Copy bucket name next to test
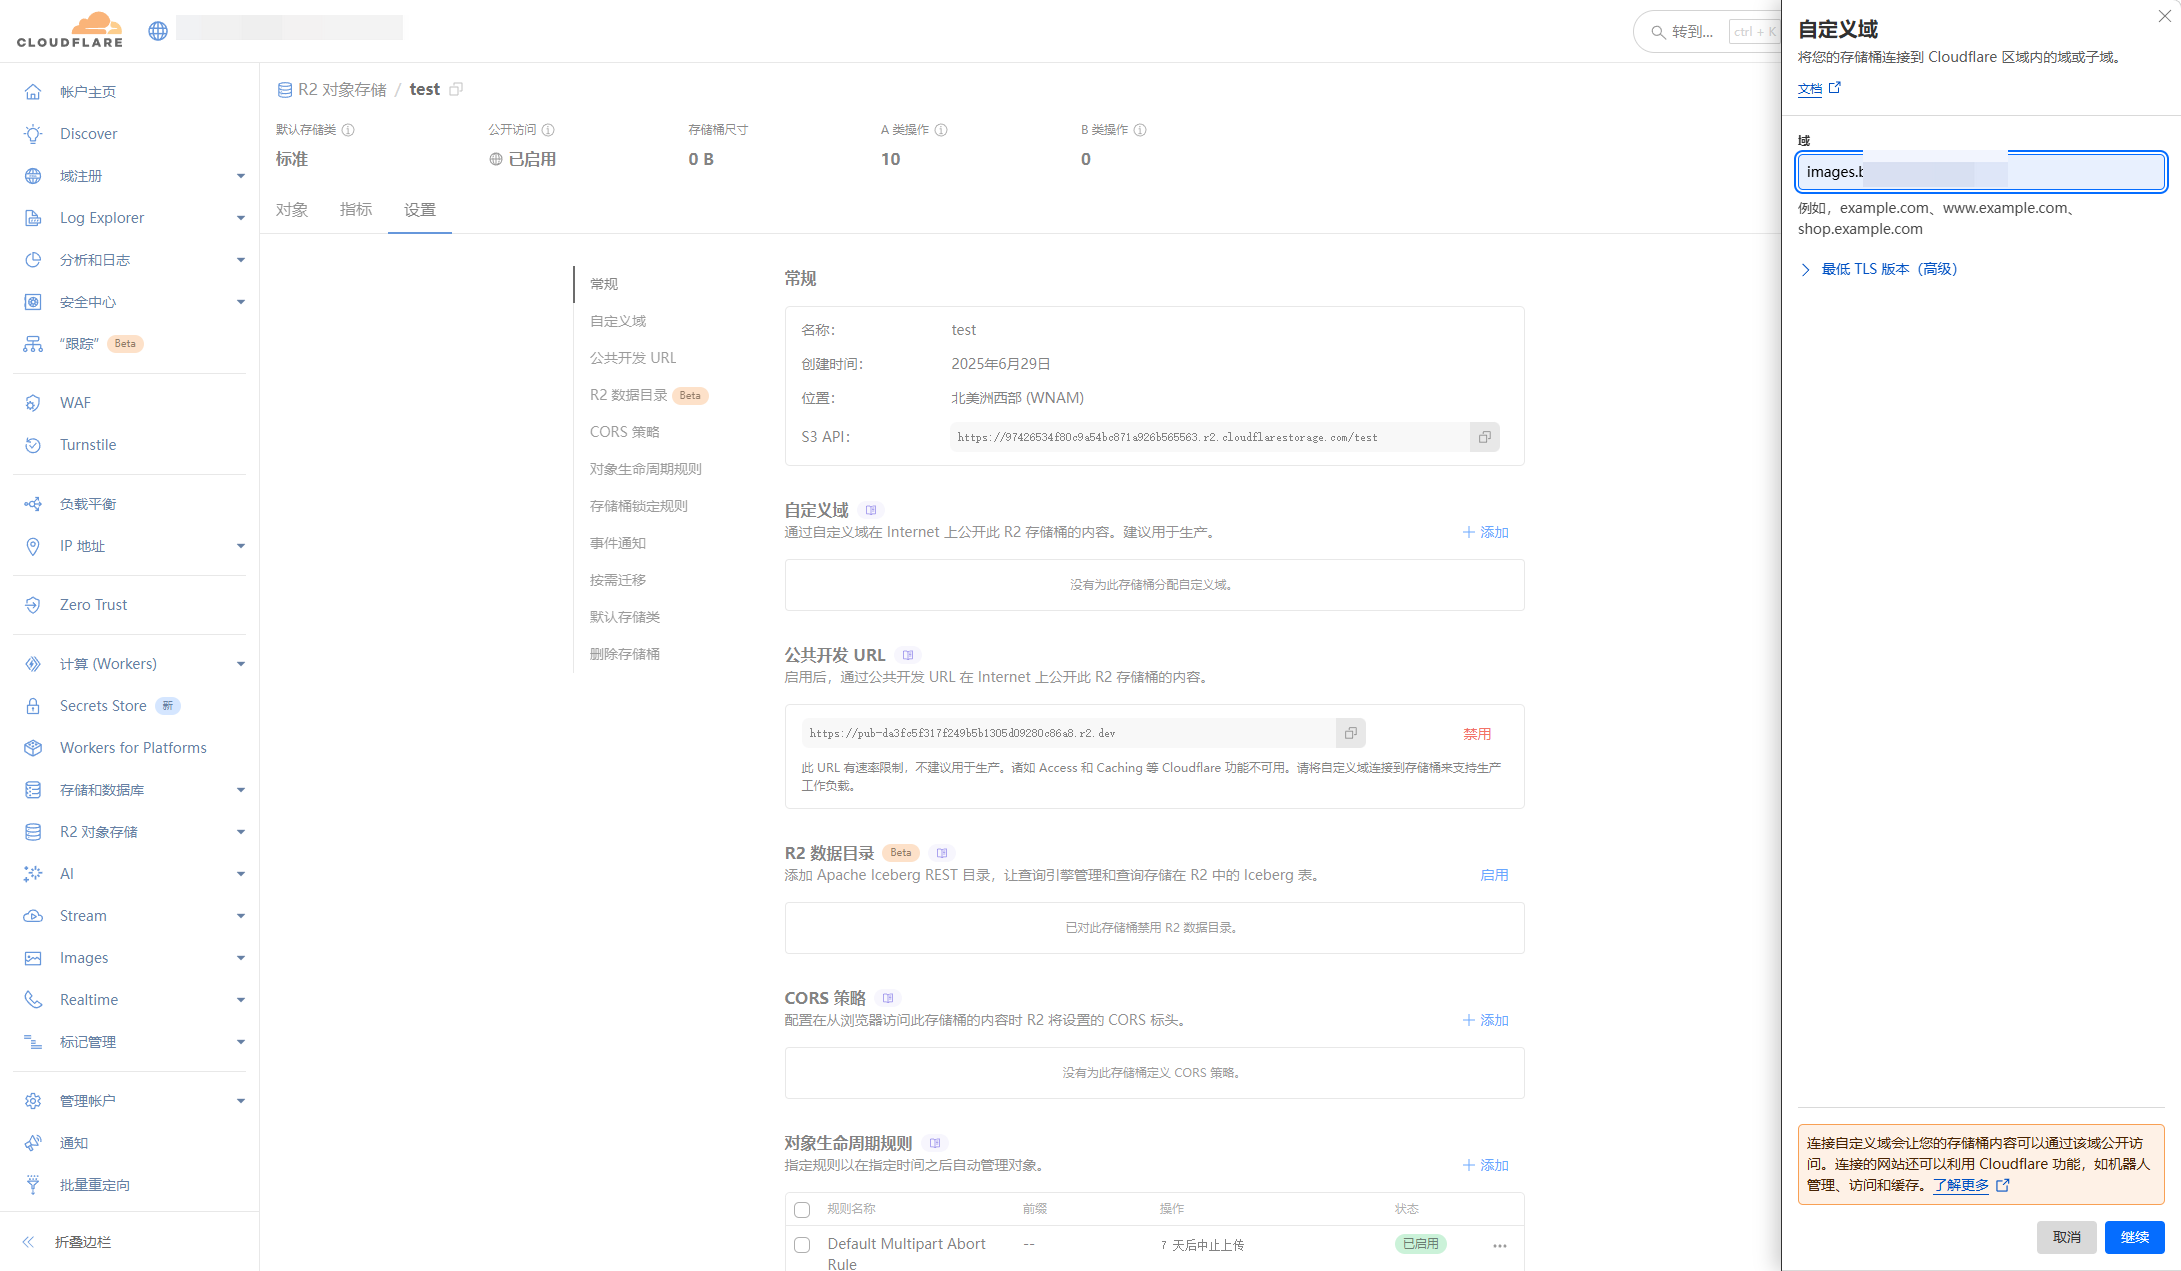 456,89
